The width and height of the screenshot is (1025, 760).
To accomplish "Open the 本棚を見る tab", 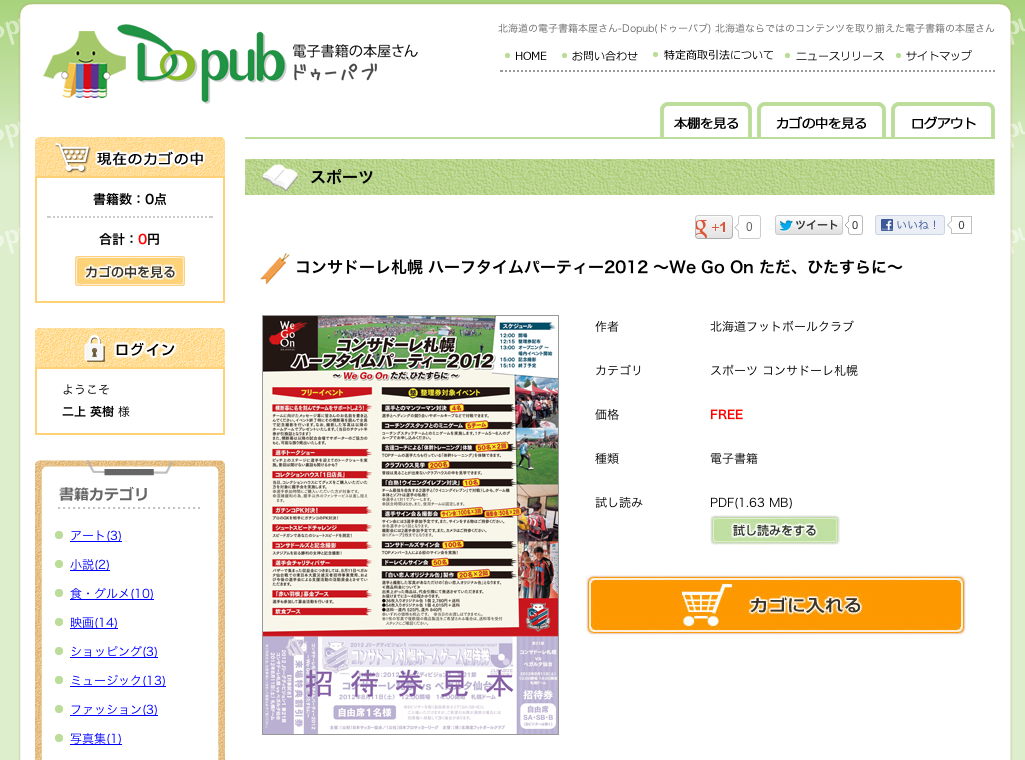I will (706, 123).
